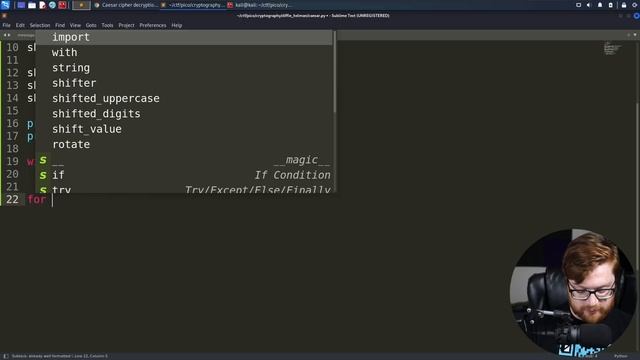
Task: Click the lock screen tray icon
Action: point(624,5)
